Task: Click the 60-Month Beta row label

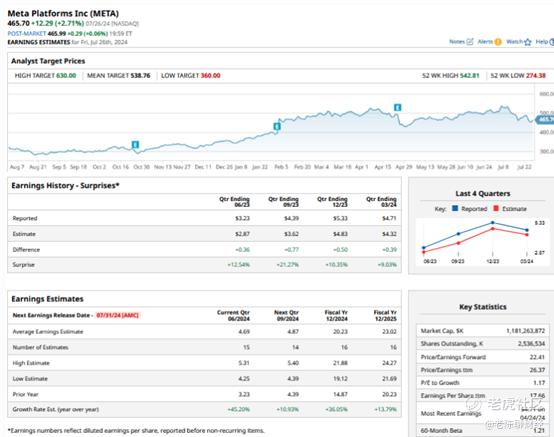Action: [441, 431]
